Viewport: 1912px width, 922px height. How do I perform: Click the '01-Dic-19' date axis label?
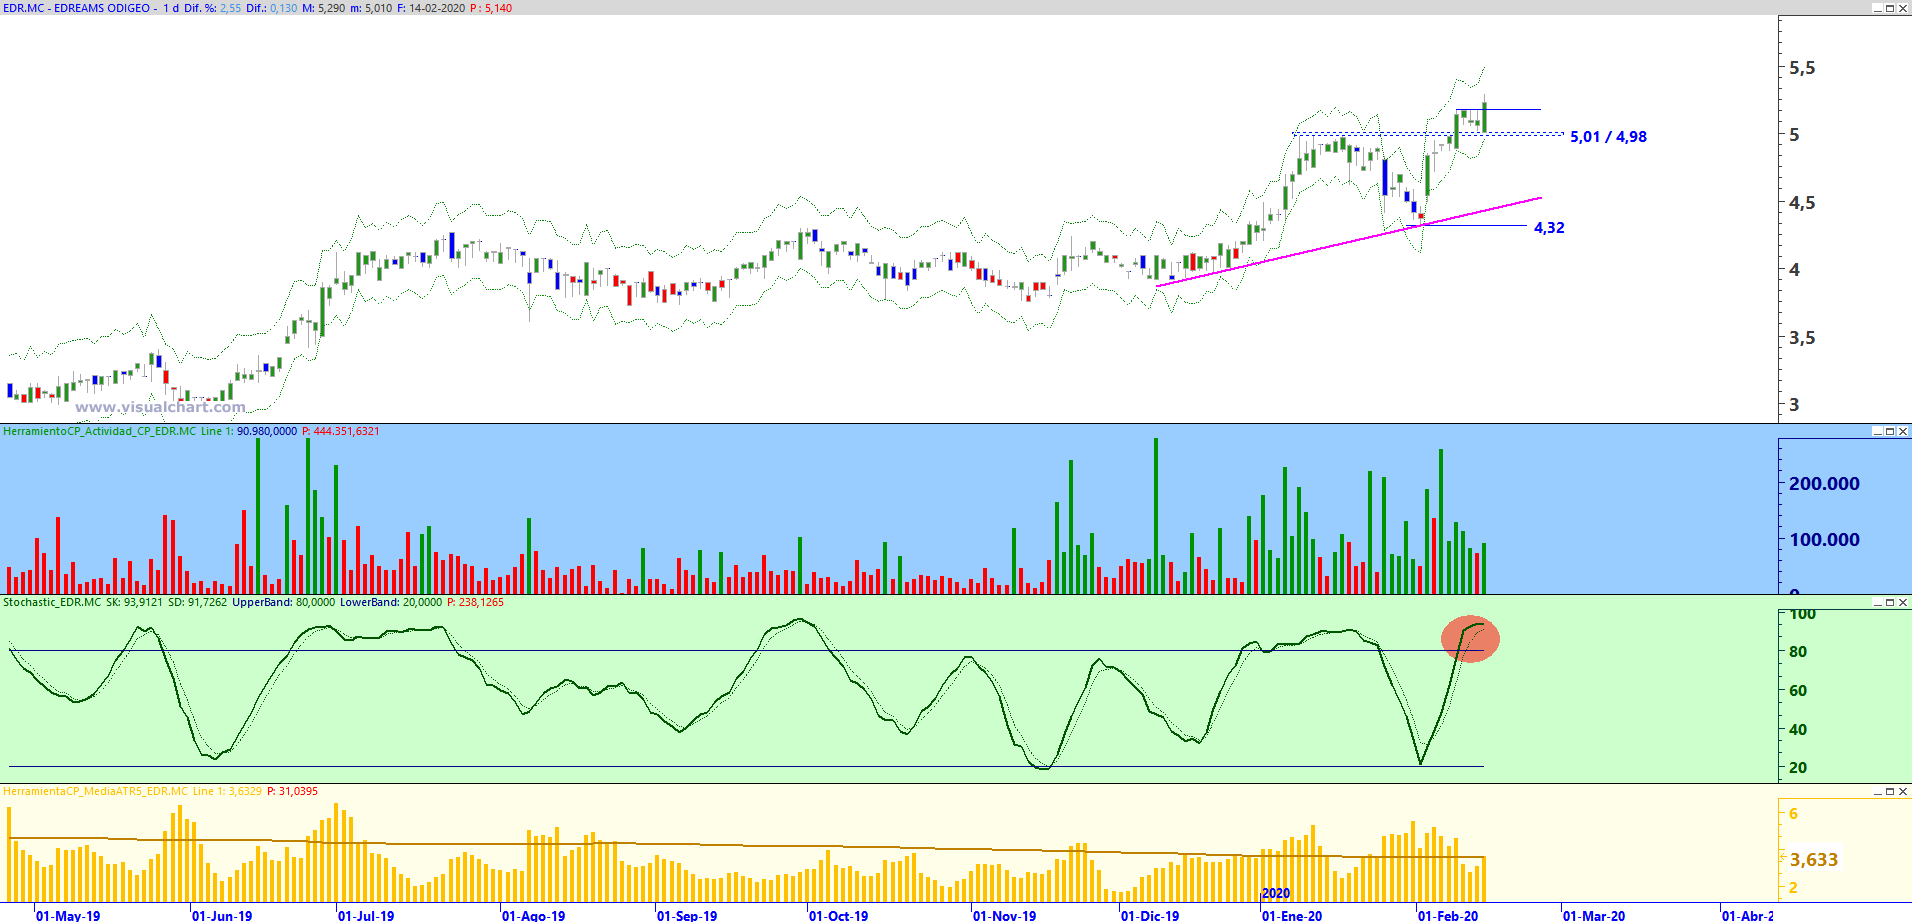click(1150, 915)
